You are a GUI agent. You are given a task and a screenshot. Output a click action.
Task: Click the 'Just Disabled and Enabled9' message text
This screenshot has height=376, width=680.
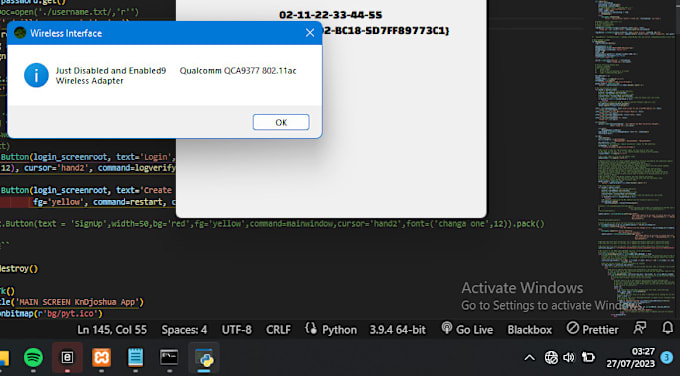point(111,71)
